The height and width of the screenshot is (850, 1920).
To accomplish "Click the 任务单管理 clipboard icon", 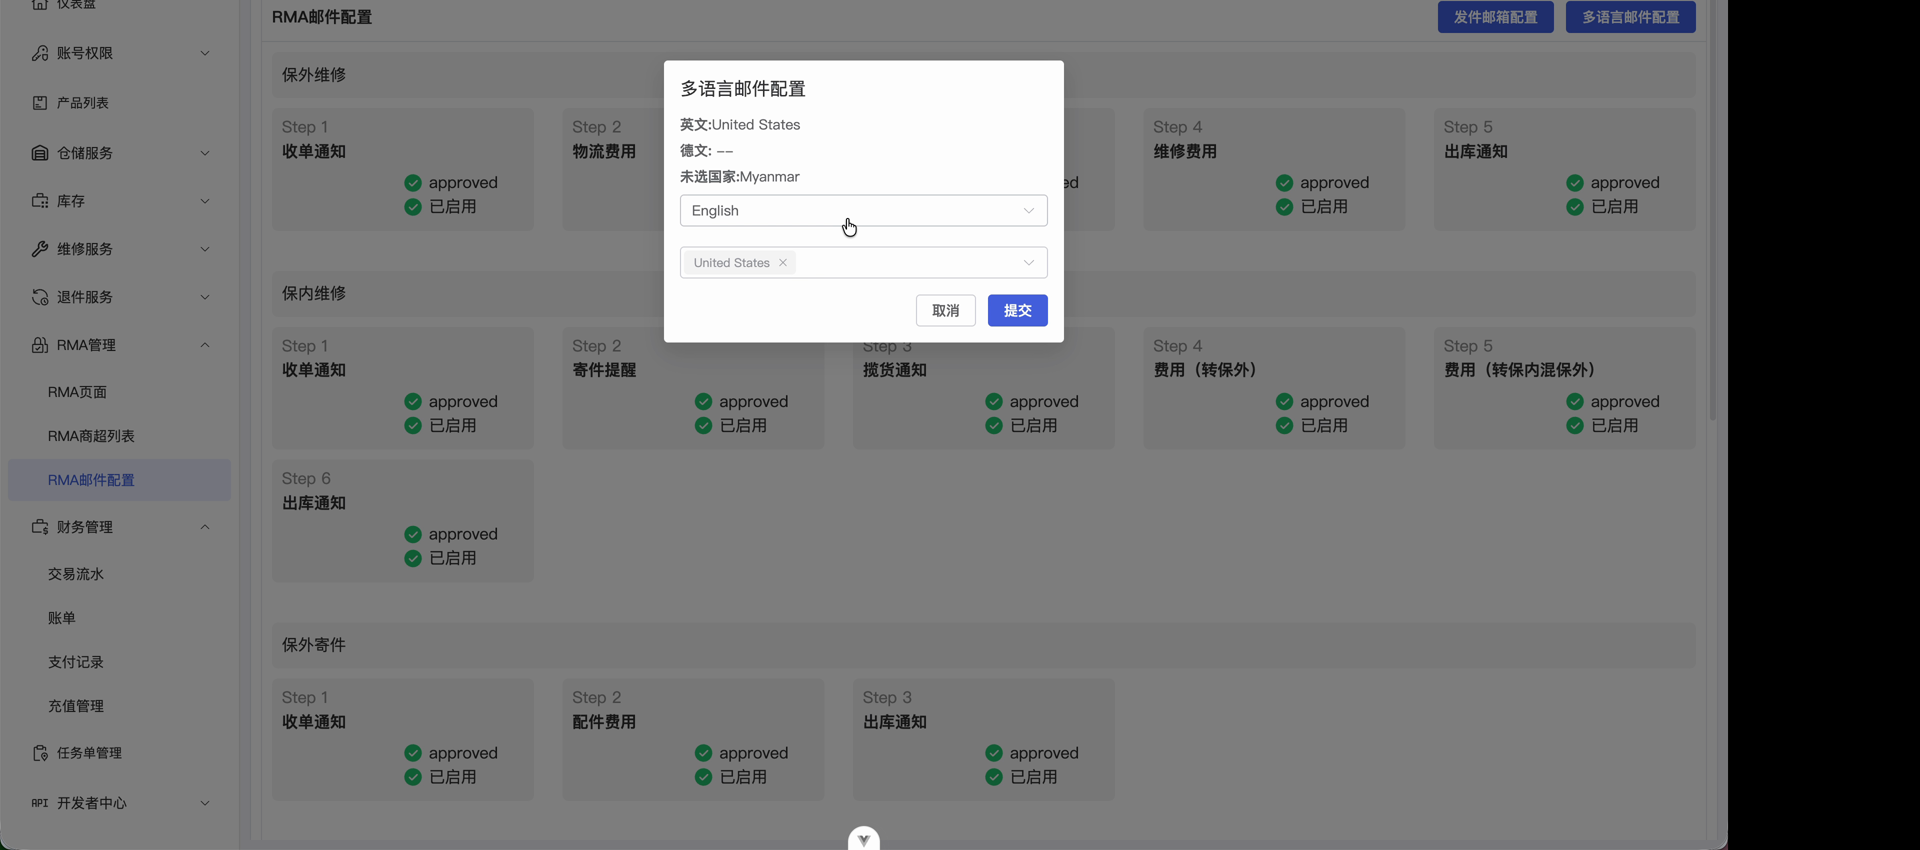I will [x=40, y=753].
